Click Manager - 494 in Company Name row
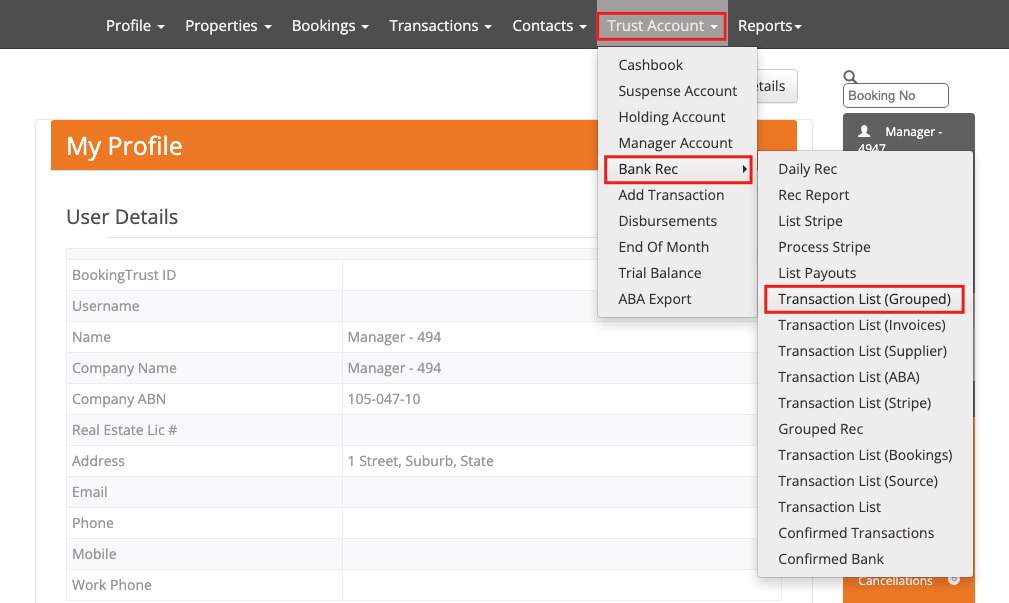1009x603 pixels. pyautogui.click(x=394, y=368)
